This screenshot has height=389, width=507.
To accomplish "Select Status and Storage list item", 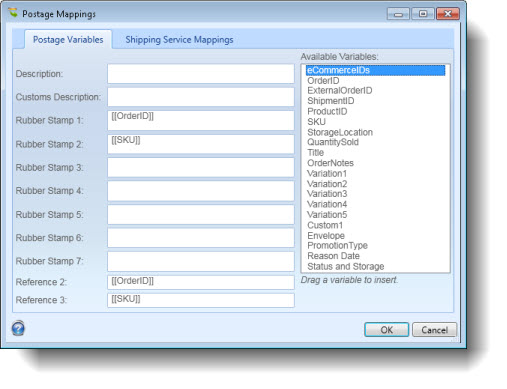I will pos(346,266).
